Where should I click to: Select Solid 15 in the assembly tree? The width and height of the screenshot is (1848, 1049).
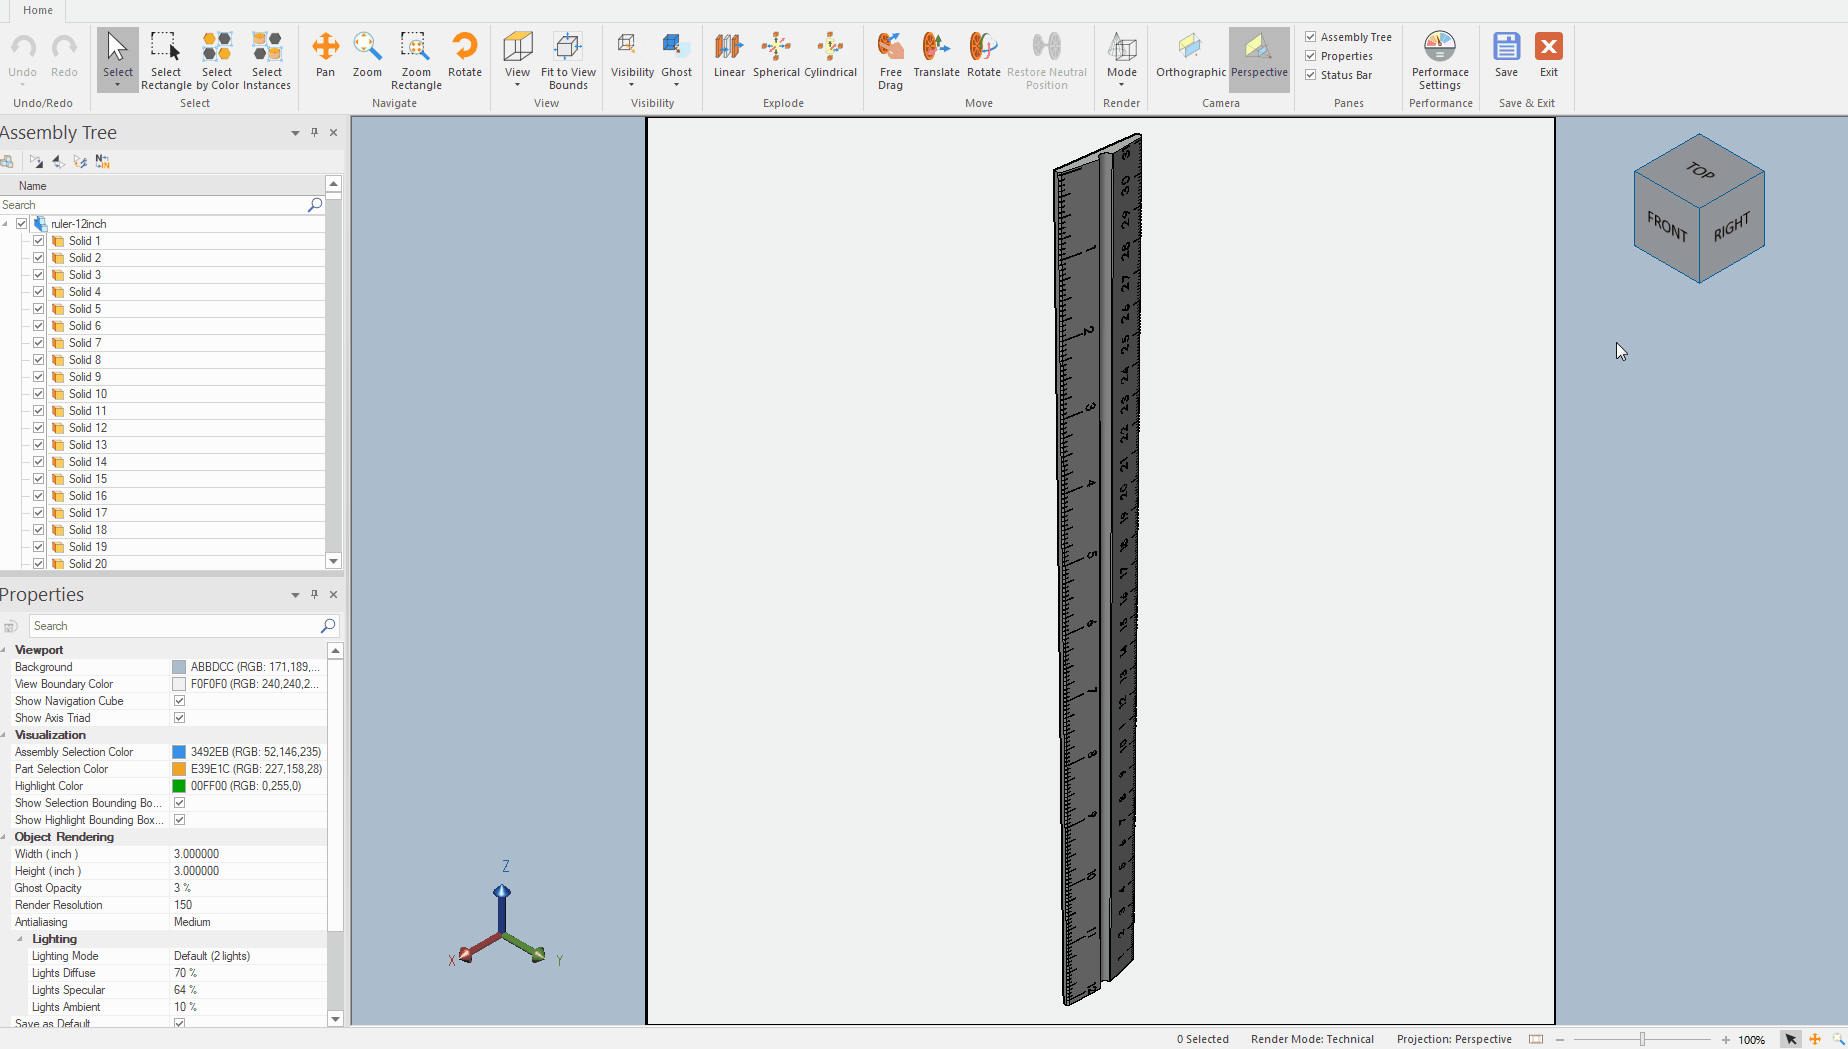[88, 479]
